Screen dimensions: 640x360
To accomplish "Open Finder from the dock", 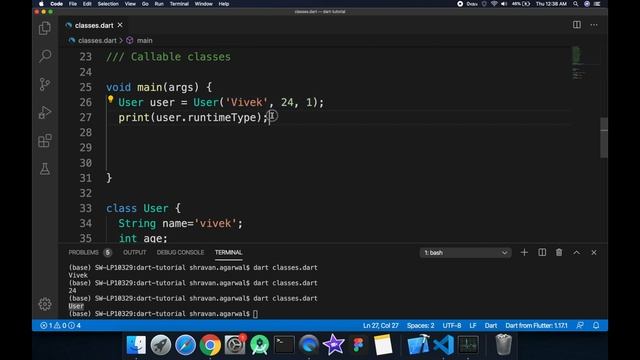I will (x=136, y=345).
